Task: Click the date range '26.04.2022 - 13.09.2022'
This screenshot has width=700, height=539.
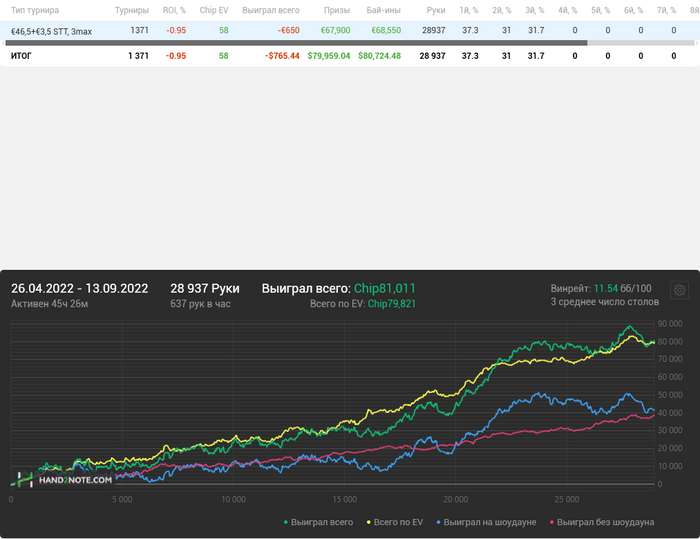Action: point(79,288)
